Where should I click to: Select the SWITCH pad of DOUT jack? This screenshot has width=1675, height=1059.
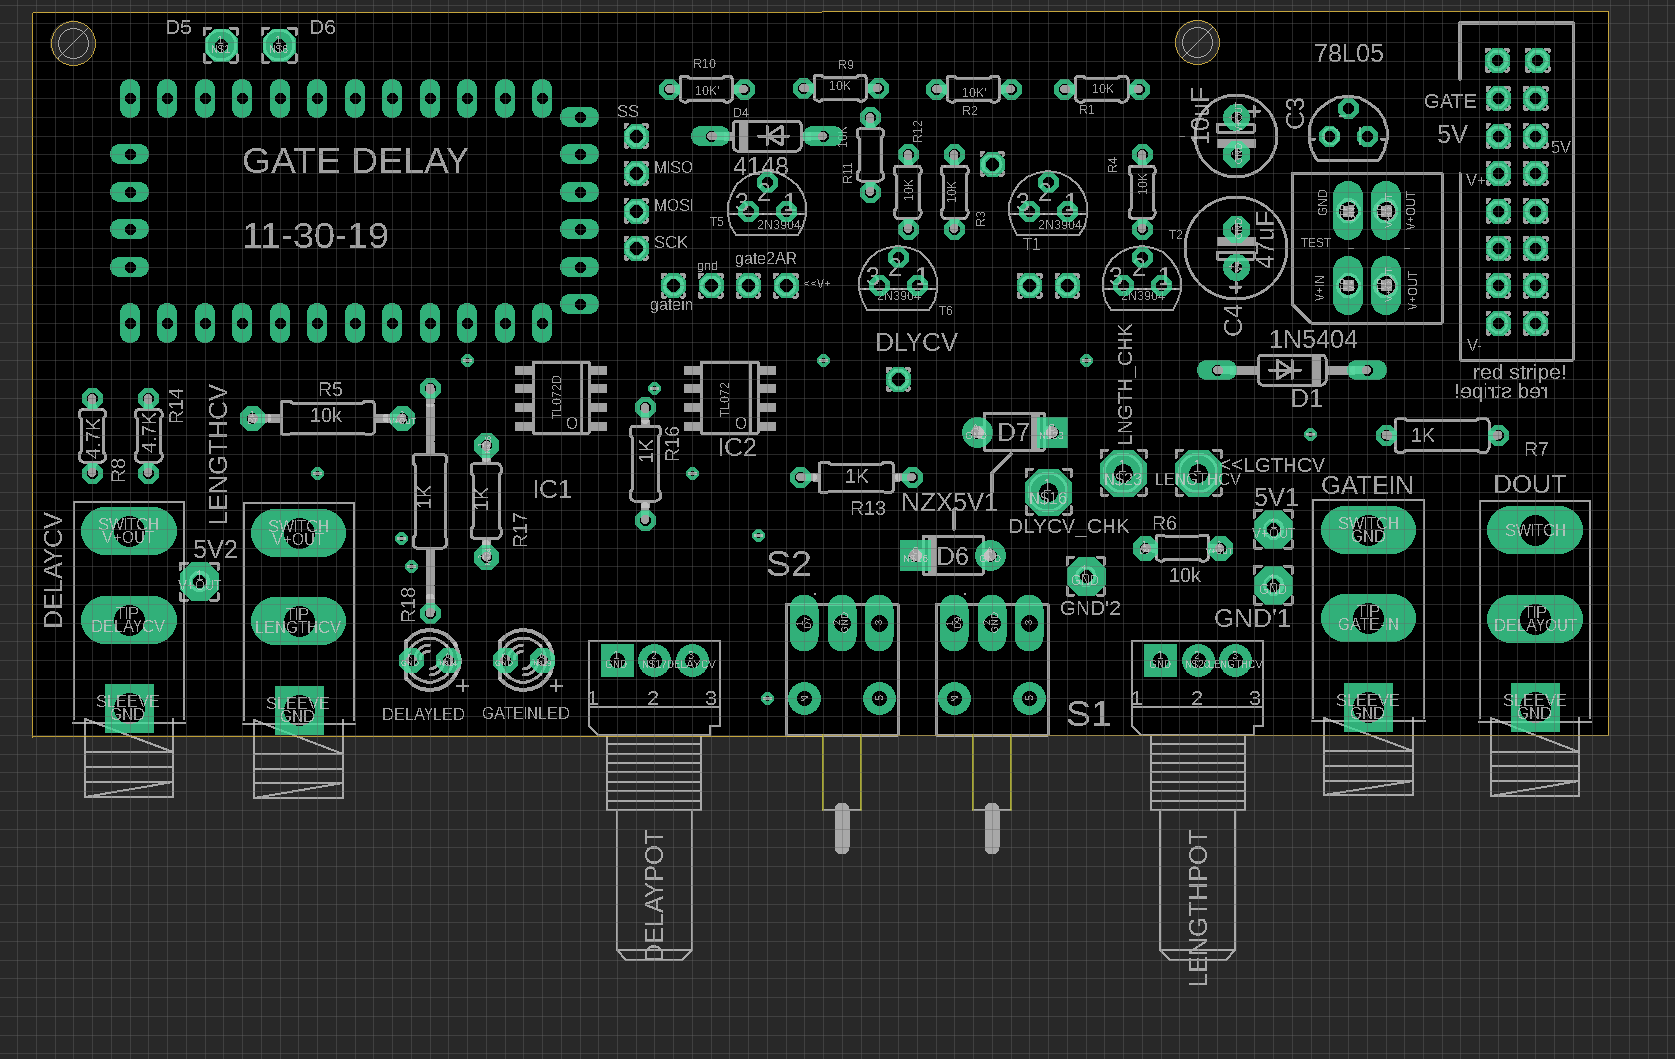[x=1535, y=530]
